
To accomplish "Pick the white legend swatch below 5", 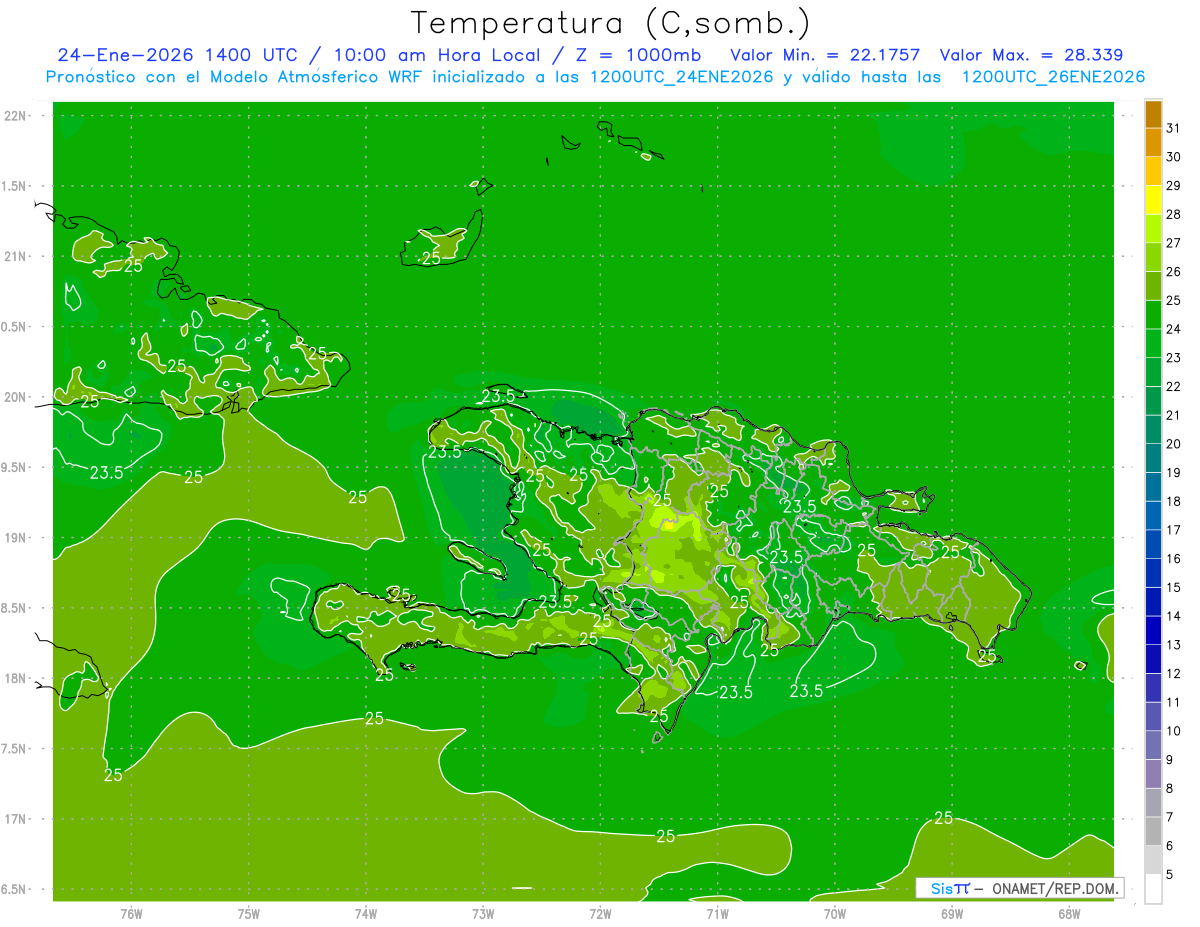I will [x=1153, y=889].
